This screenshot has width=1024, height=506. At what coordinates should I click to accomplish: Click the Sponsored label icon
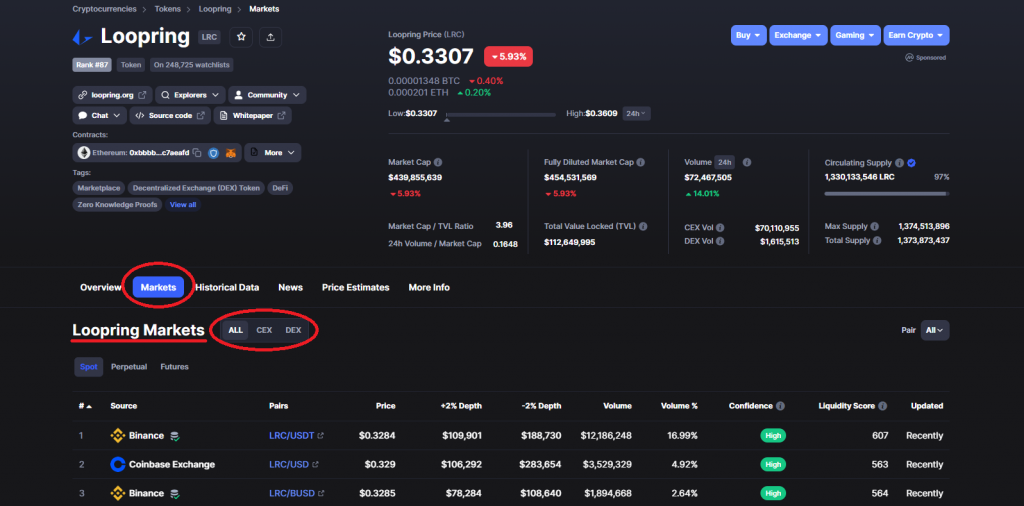pos(908,57)
